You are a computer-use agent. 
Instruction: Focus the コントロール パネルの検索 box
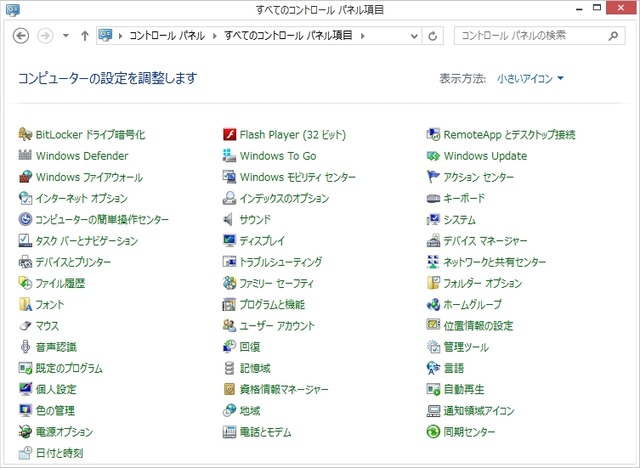point(540,36)
